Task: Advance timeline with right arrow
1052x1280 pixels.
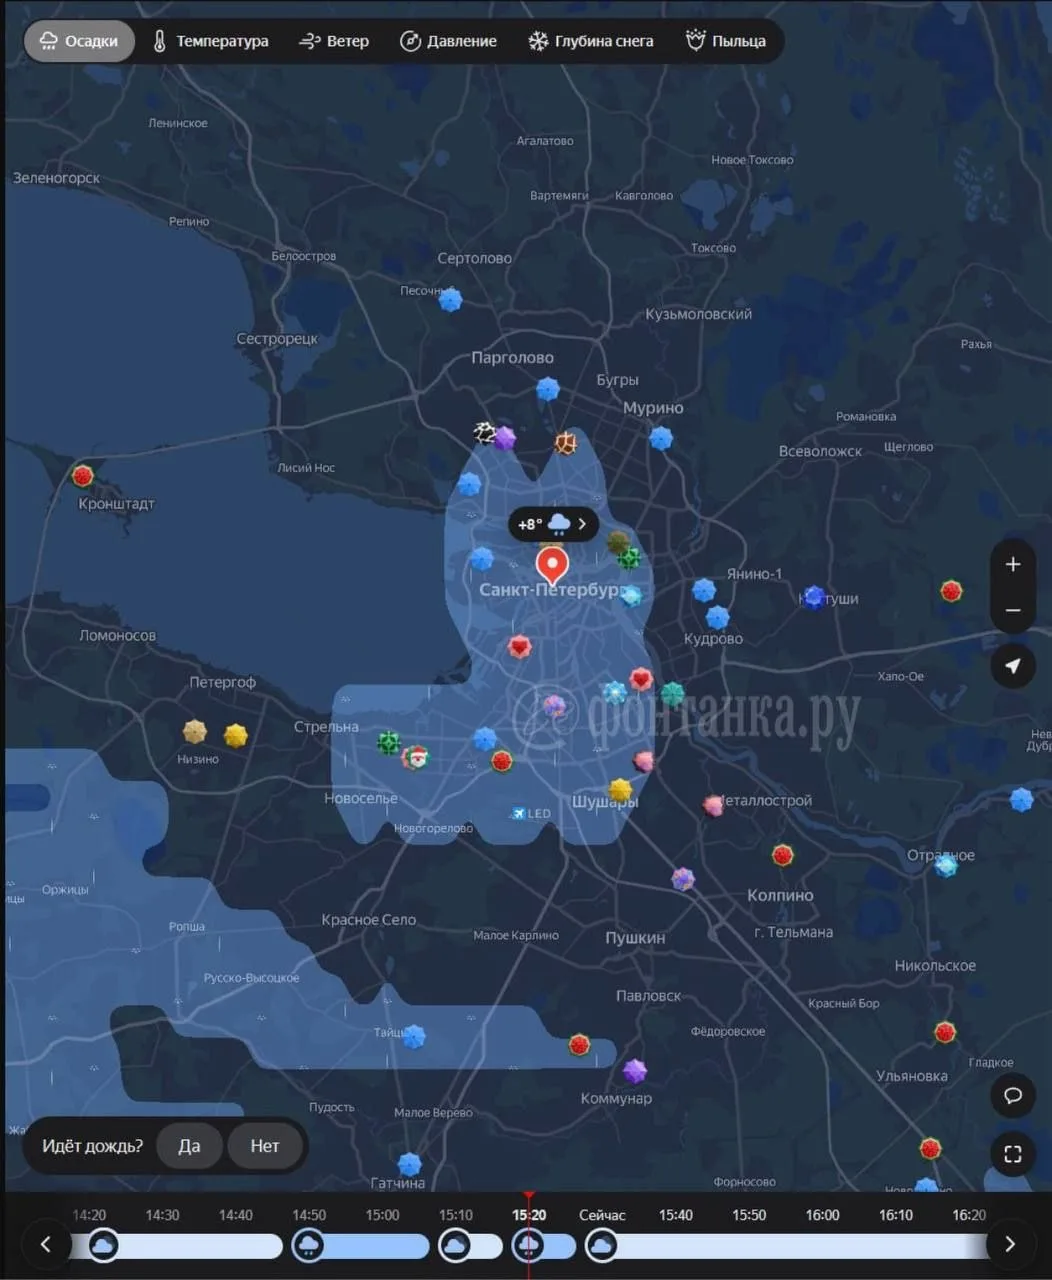Action: (x=1009, y=1244)
